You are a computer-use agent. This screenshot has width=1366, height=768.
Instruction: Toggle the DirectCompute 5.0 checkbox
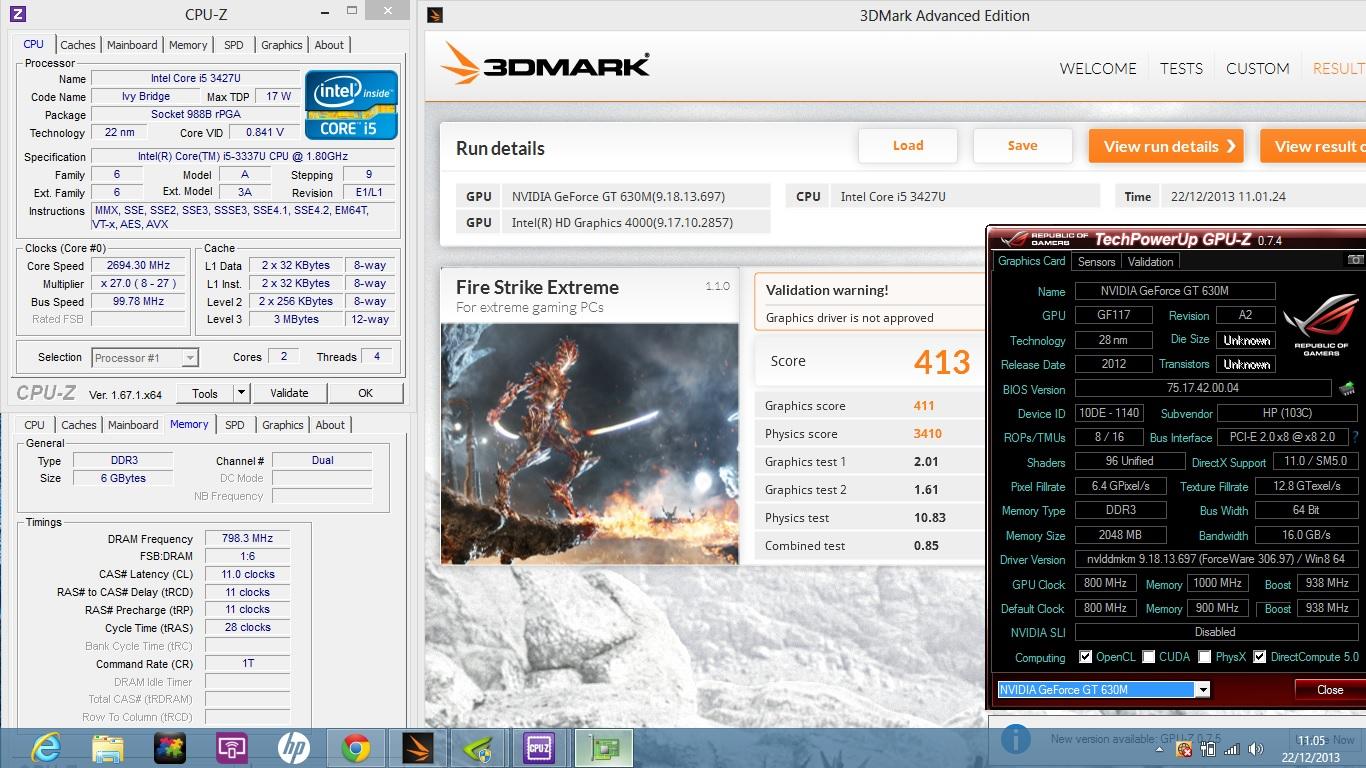[1260, 657]
